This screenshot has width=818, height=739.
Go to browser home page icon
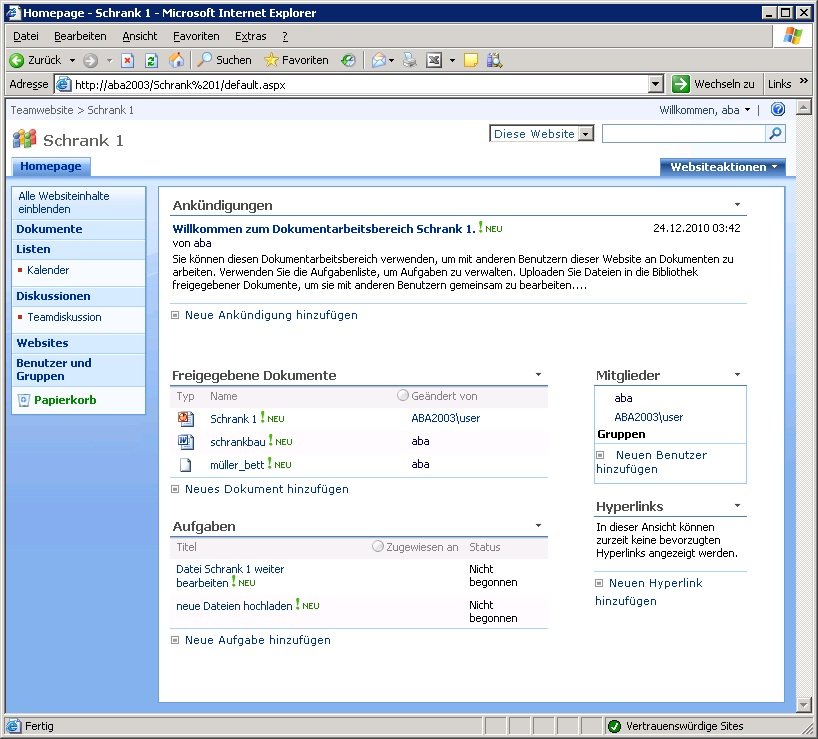point(177,60)
